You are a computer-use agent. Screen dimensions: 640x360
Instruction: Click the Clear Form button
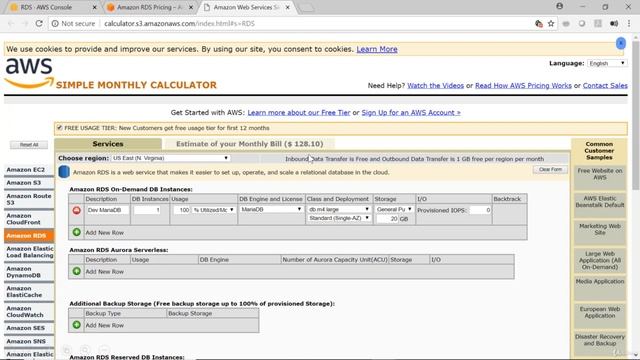pyautogui.click(x=550, y=169)
